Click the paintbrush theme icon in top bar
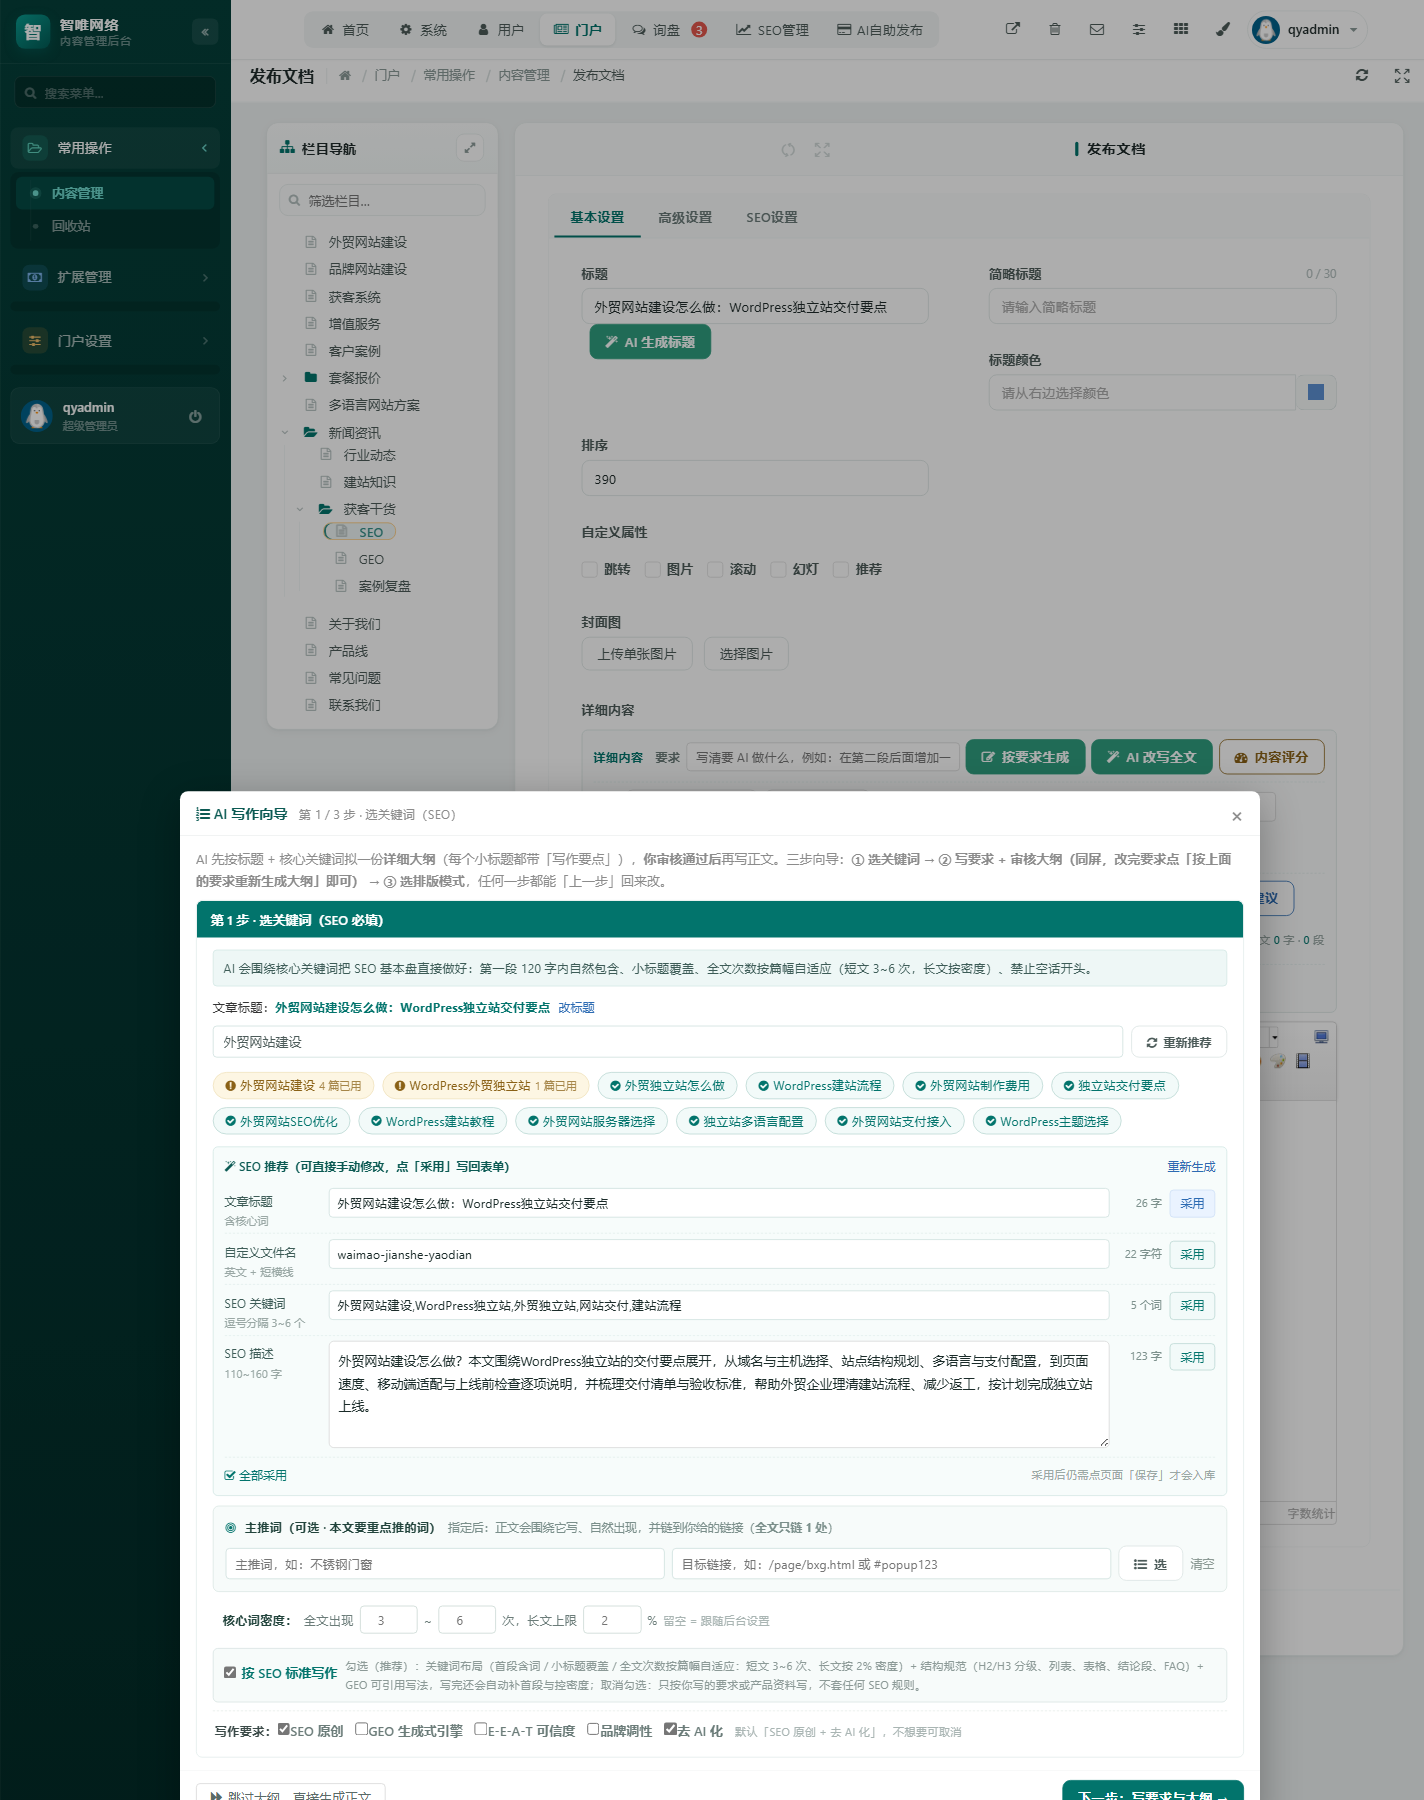The image size is (1424, 1800). pyautogui.click(x=1223, y=29)
